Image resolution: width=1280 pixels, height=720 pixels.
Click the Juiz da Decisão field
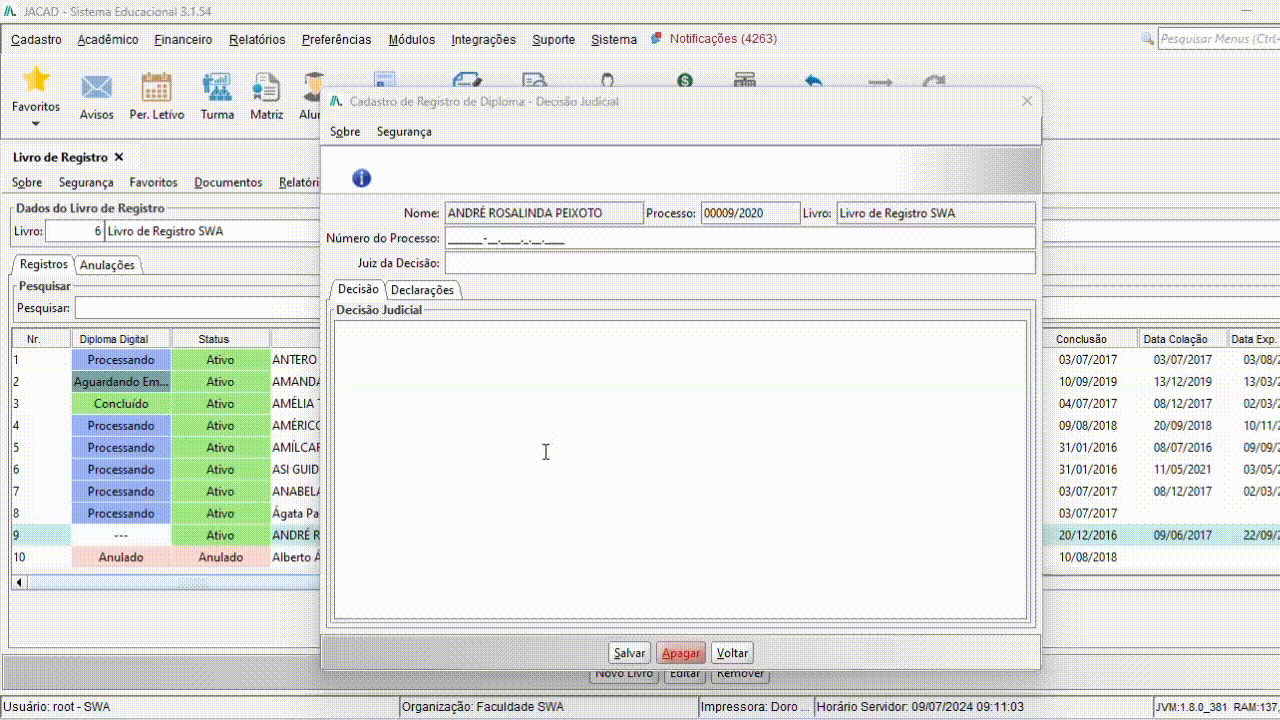[740, 263]
